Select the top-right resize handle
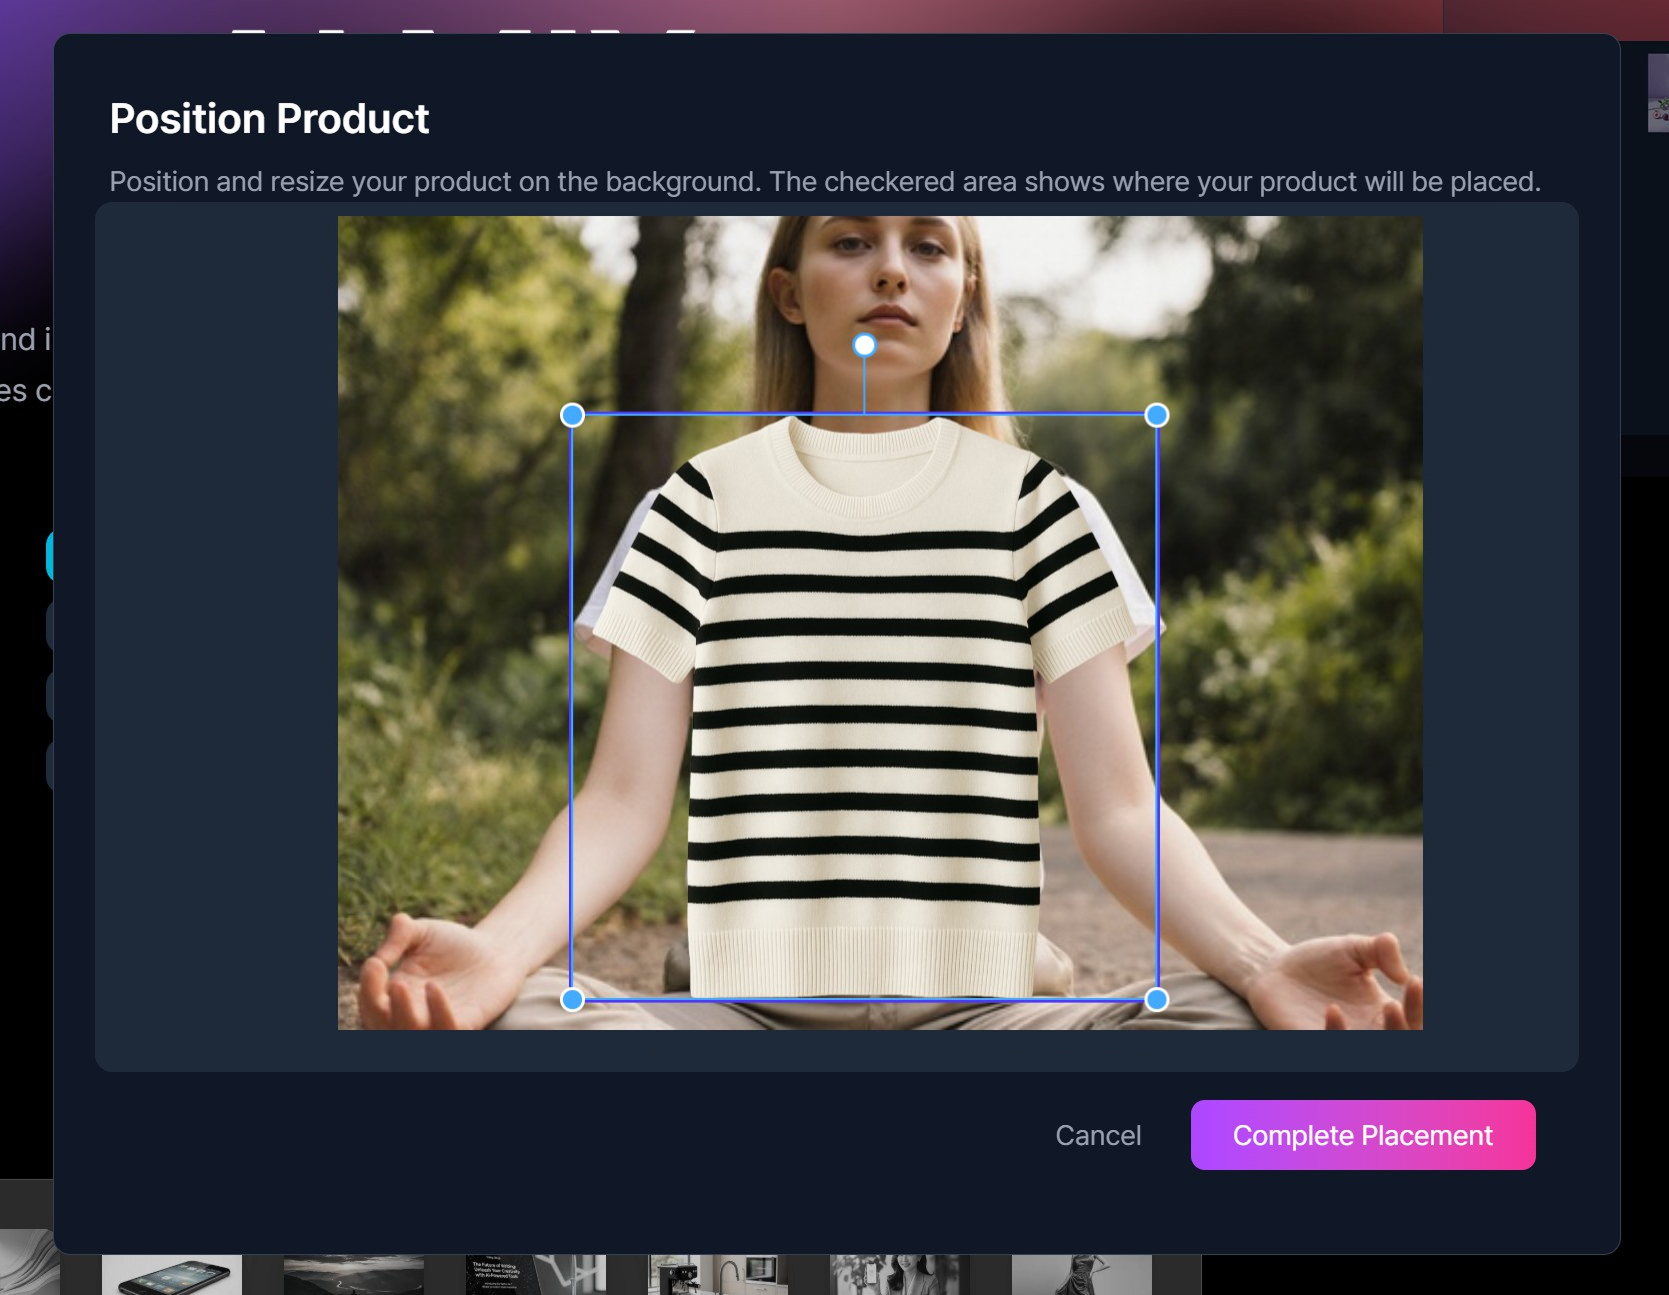Screen dimensions: 1669x1295 click(x=1156, y=413)
